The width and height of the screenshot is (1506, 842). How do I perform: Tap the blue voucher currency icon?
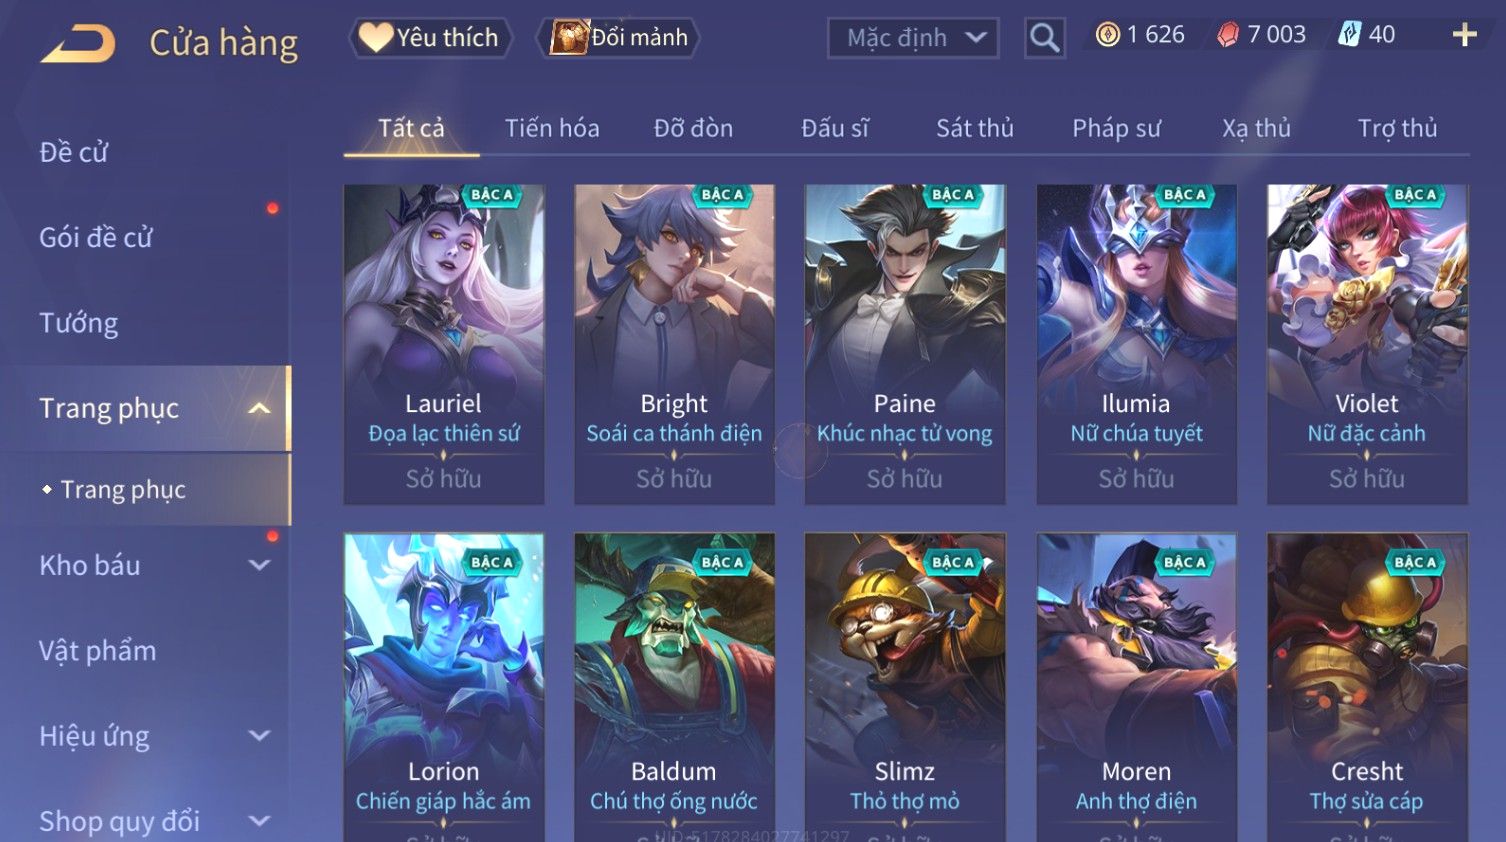click(x=1349, y=35)
